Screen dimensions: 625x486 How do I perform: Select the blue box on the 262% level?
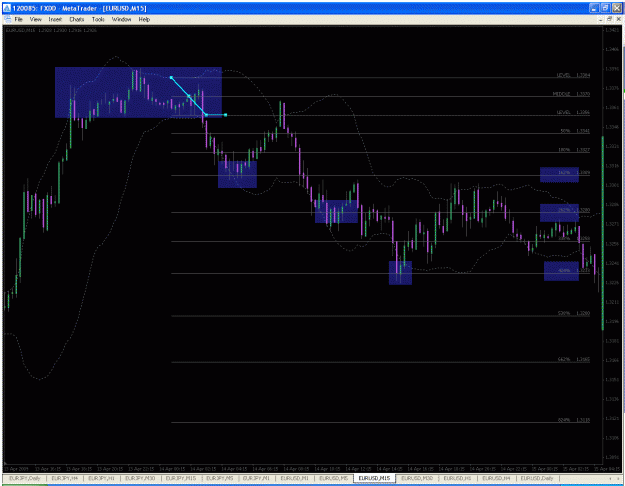pos(560,213)
